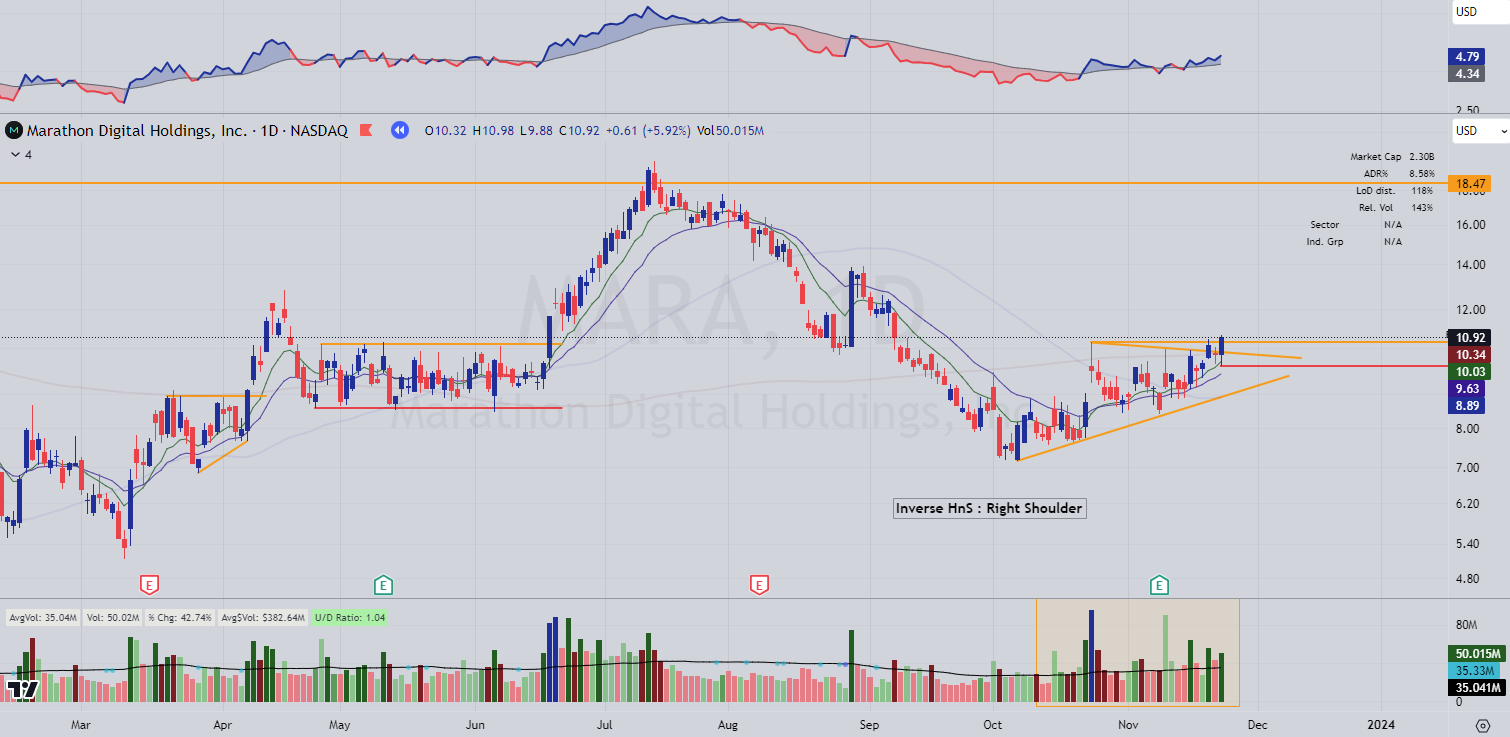The height and width of the screenshot is (737, 1510).
Task: Click the black 35.041M volume axis label
Action: (x=1475, y=687)
